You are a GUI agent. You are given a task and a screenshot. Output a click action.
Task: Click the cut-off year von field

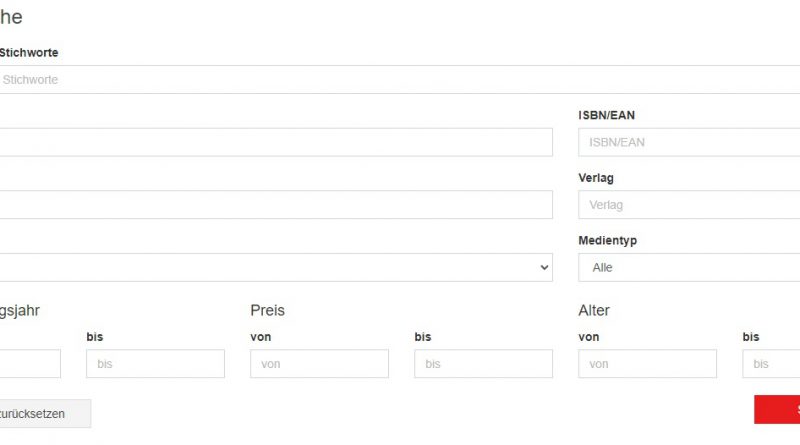pyautogui.click(x=30, y=364)
